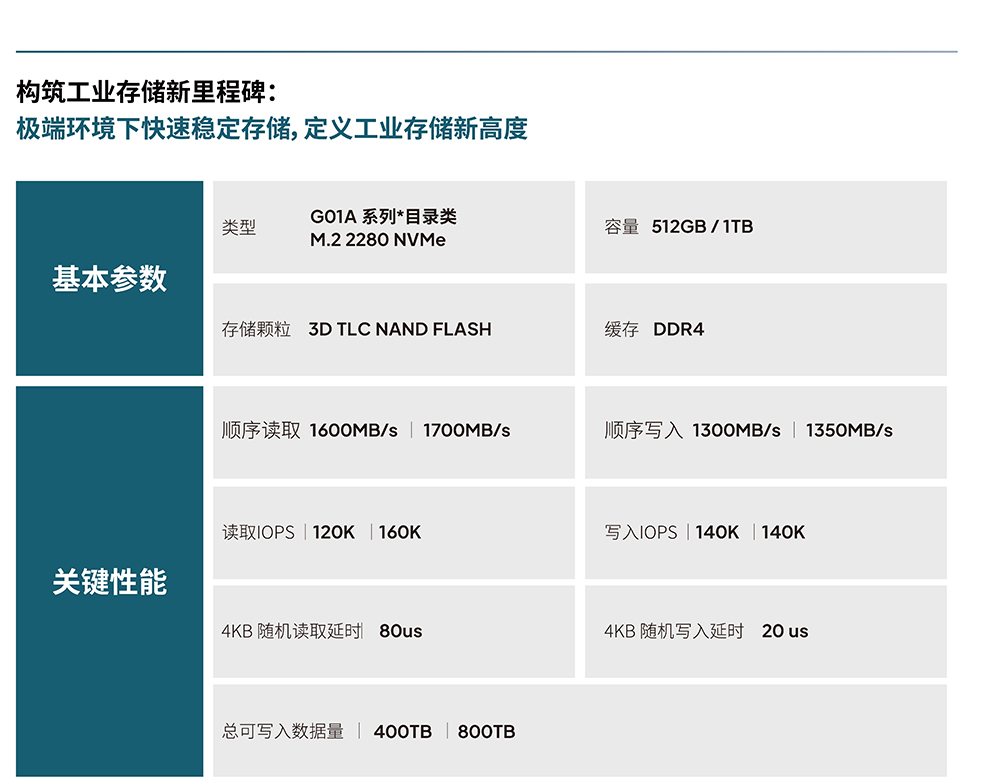The image size is (1000, 782).
Task: Click the 1700MB/s sequential read value
Action: pyautogui.click(x=466, y=431)
